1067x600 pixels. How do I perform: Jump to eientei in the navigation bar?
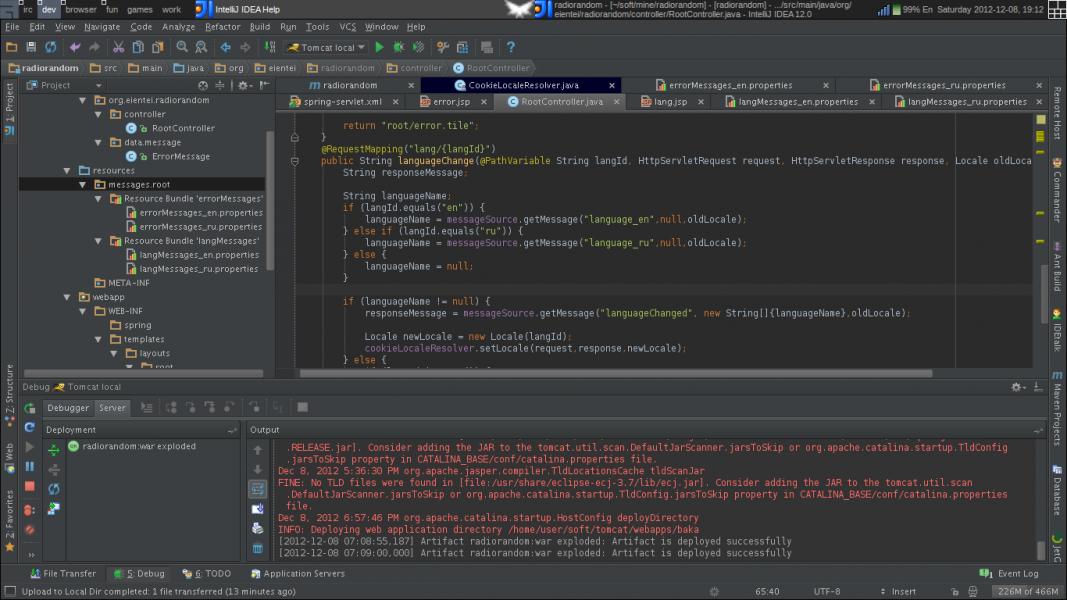[x=276, y=68]
